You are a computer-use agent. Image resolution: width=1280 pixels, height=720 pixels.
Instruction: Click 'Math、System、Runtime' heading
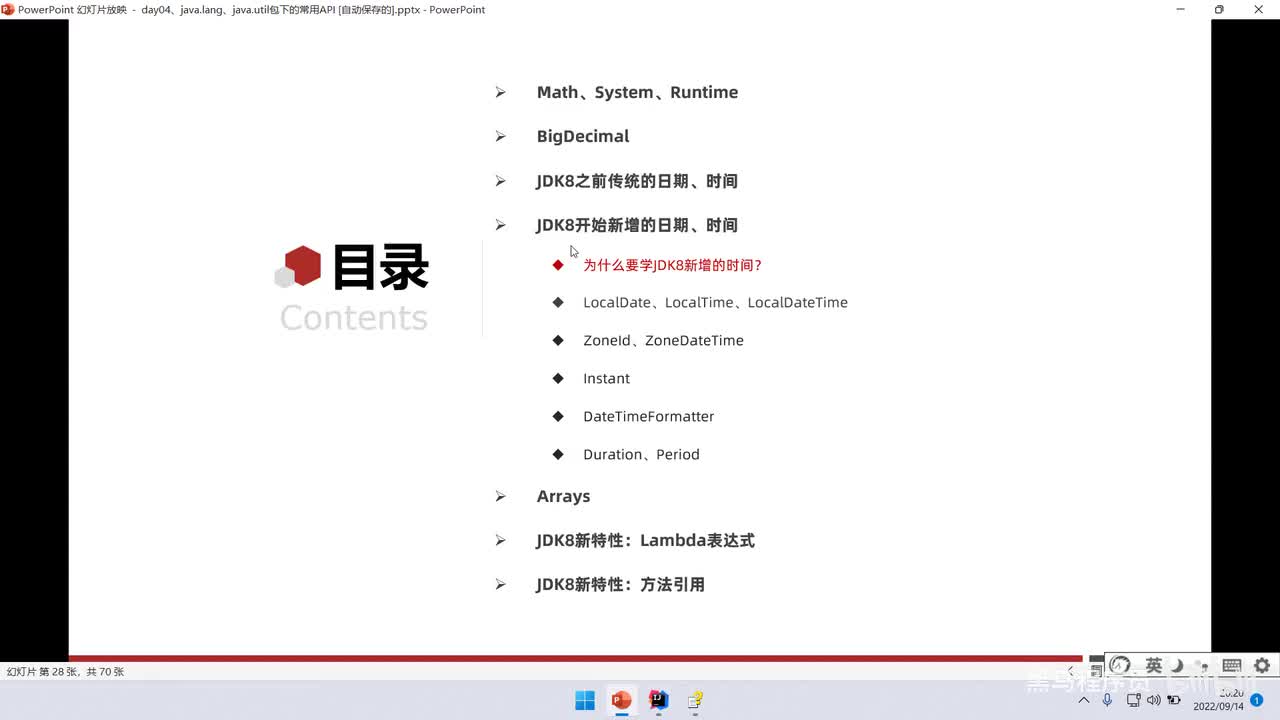click(637, 92)
